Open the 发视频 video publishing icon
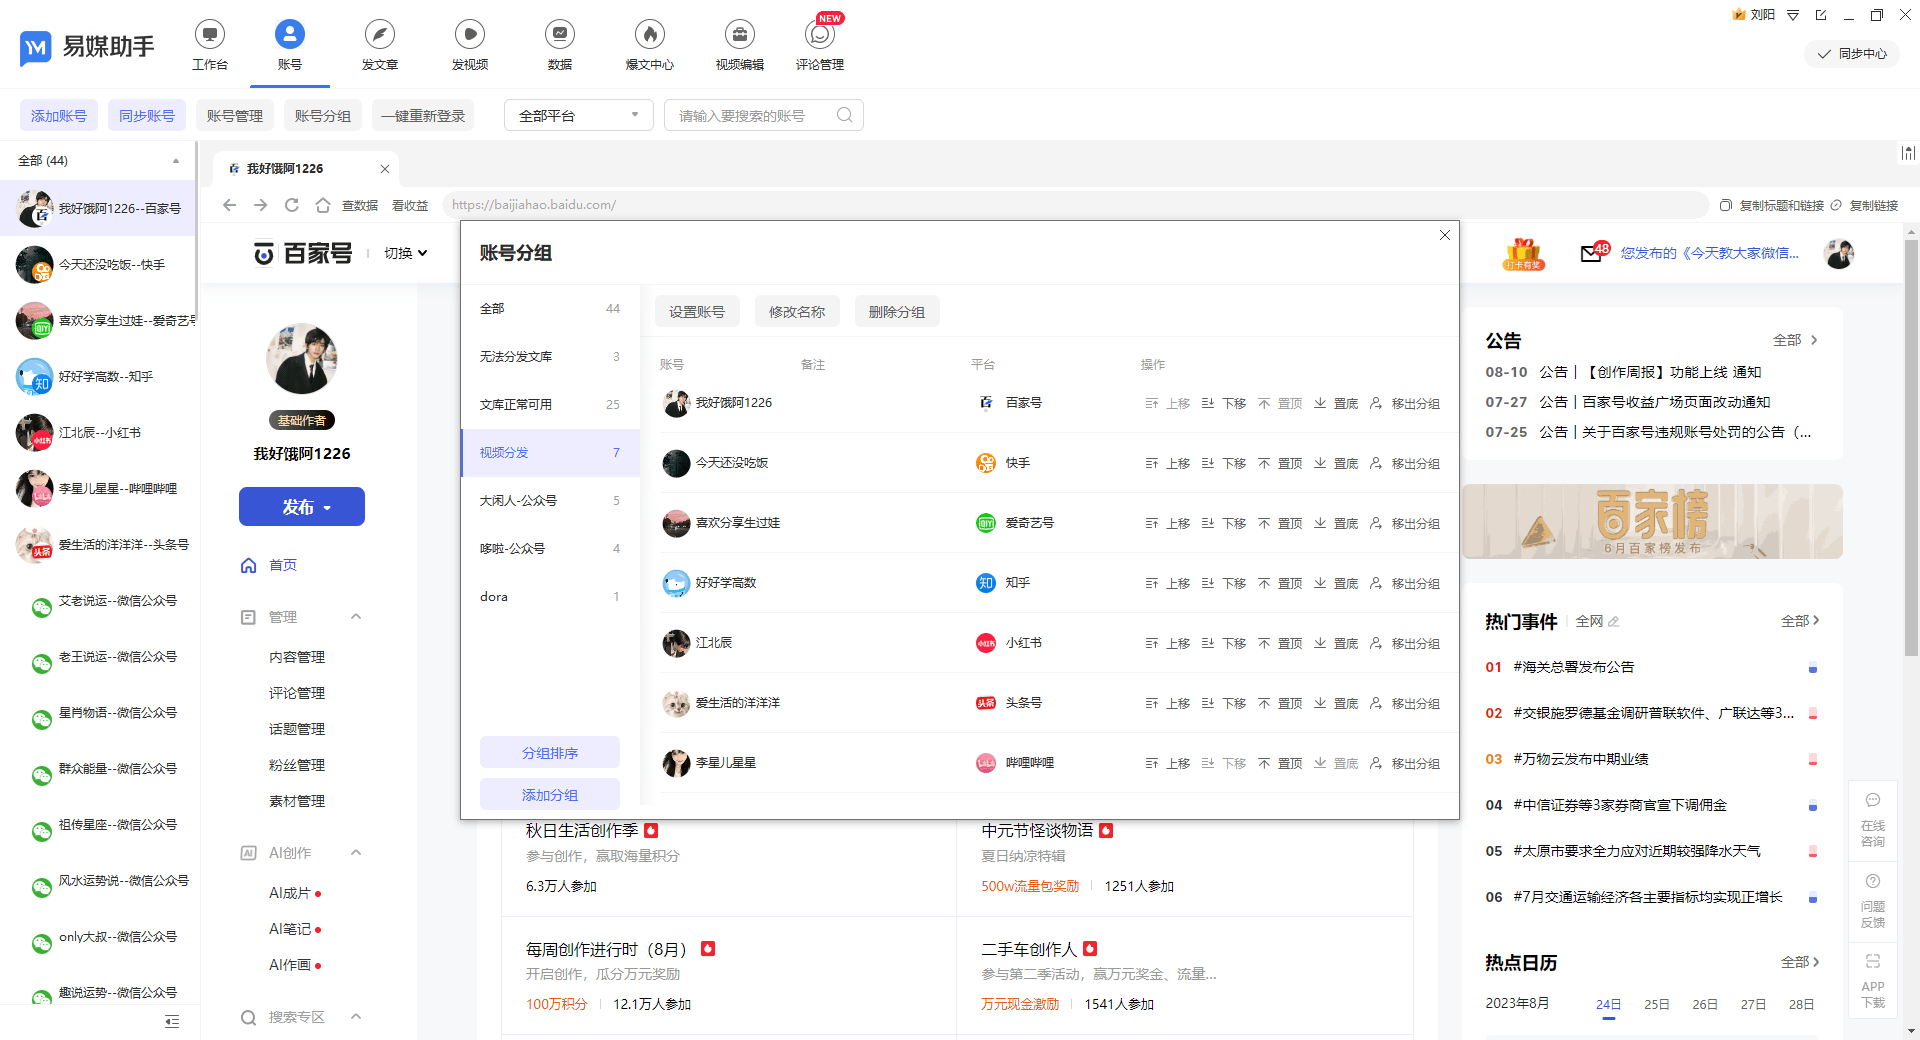 click(469, 35)
